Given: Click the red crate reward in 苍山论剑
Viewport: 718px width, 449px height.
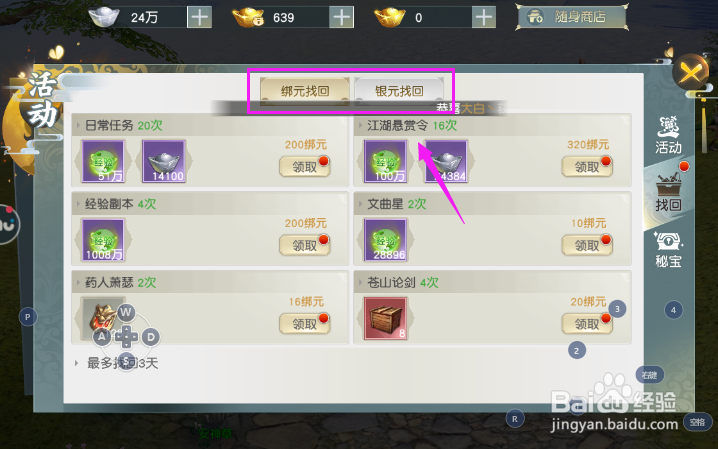Looking at the screenshot, I should [385, 318].
